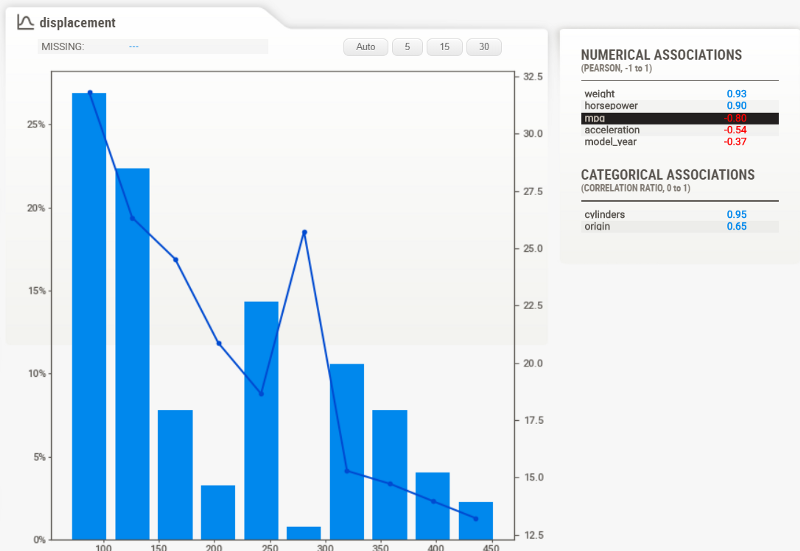
Task: Select the Auto bin count button
Action: tap(365, 47)
